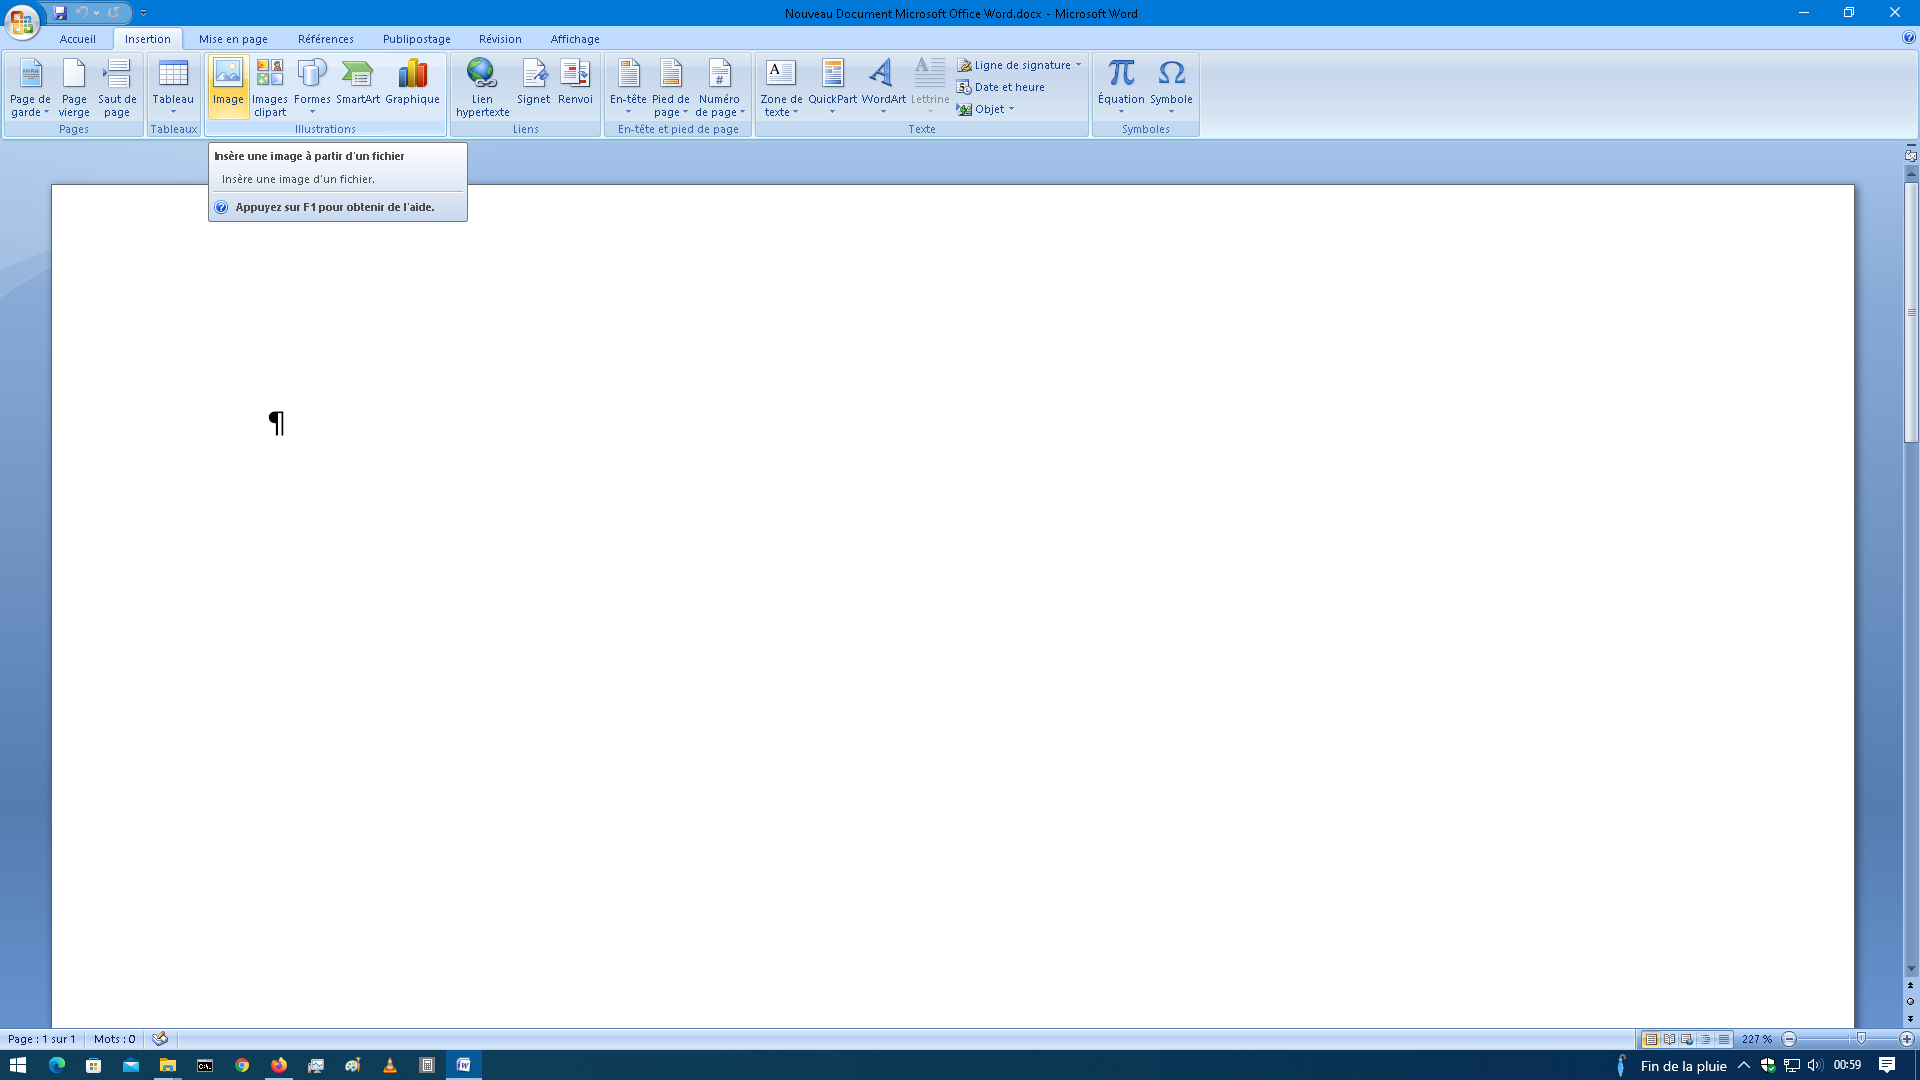Click the 227 % zoom level button
1920x1080 pixels.
[1756, 1039]
